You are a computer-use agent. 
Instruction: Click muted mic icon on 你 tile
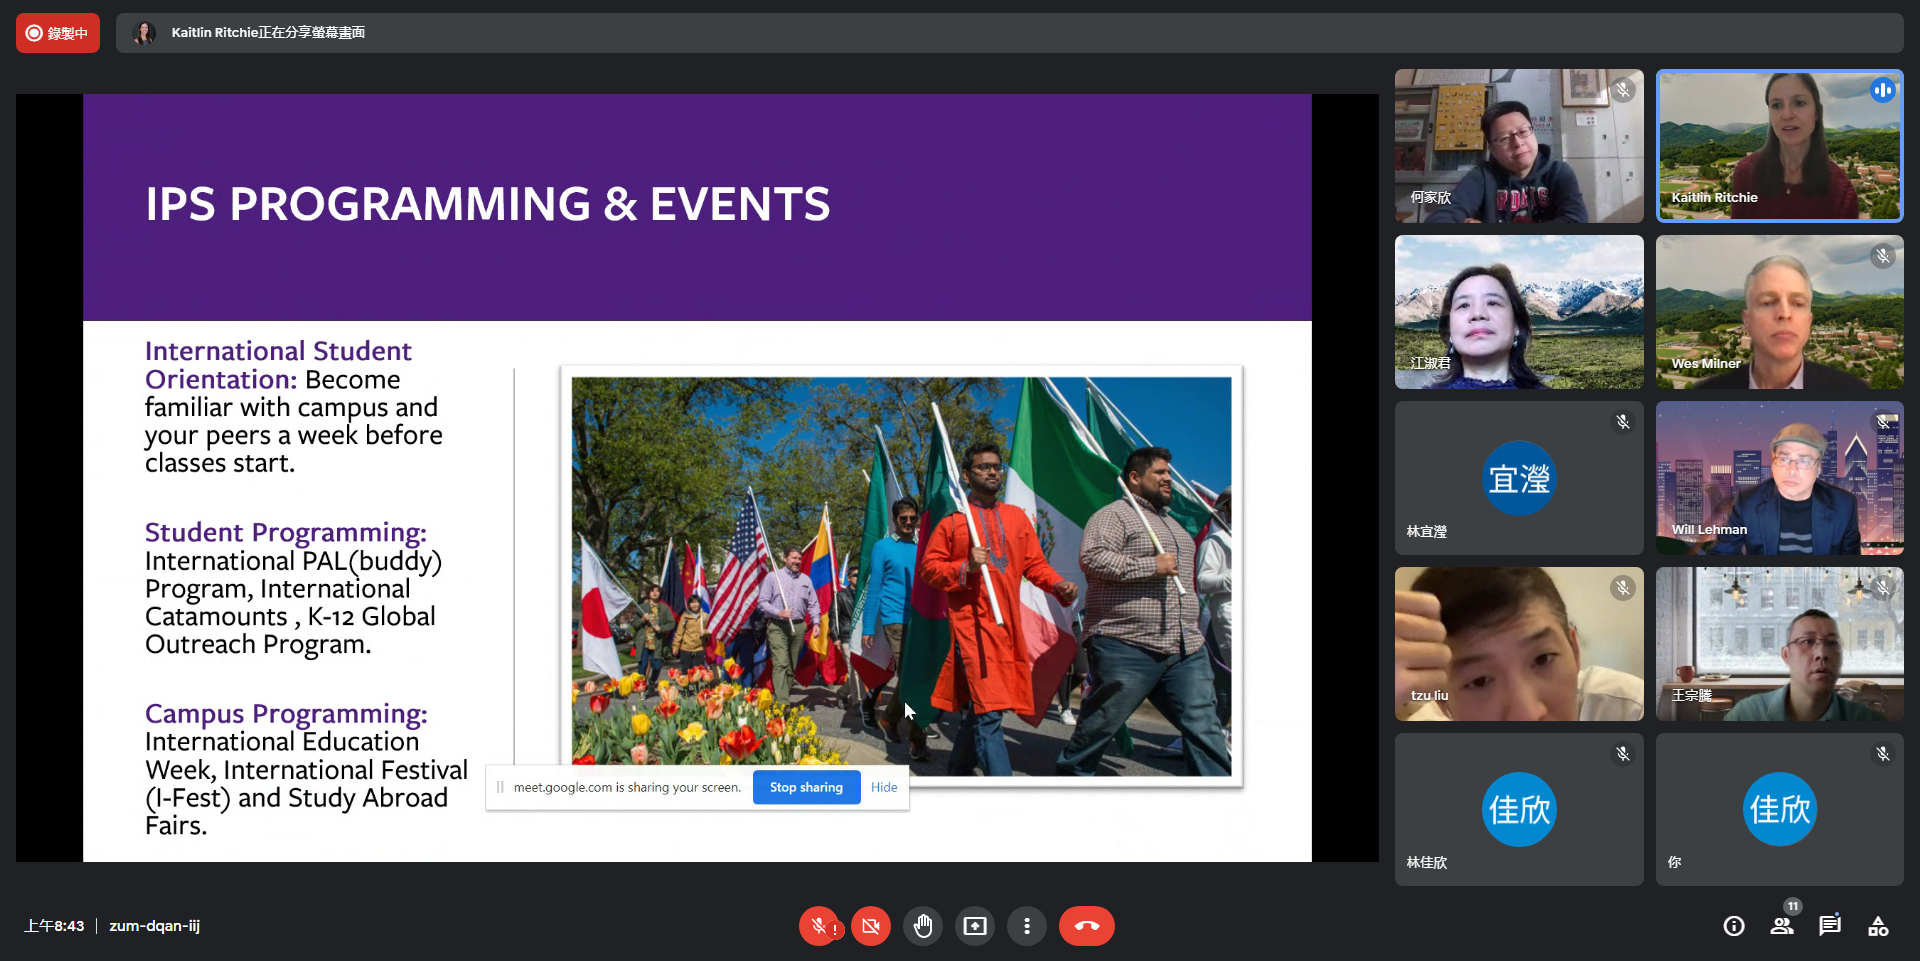pos(1883,753)
